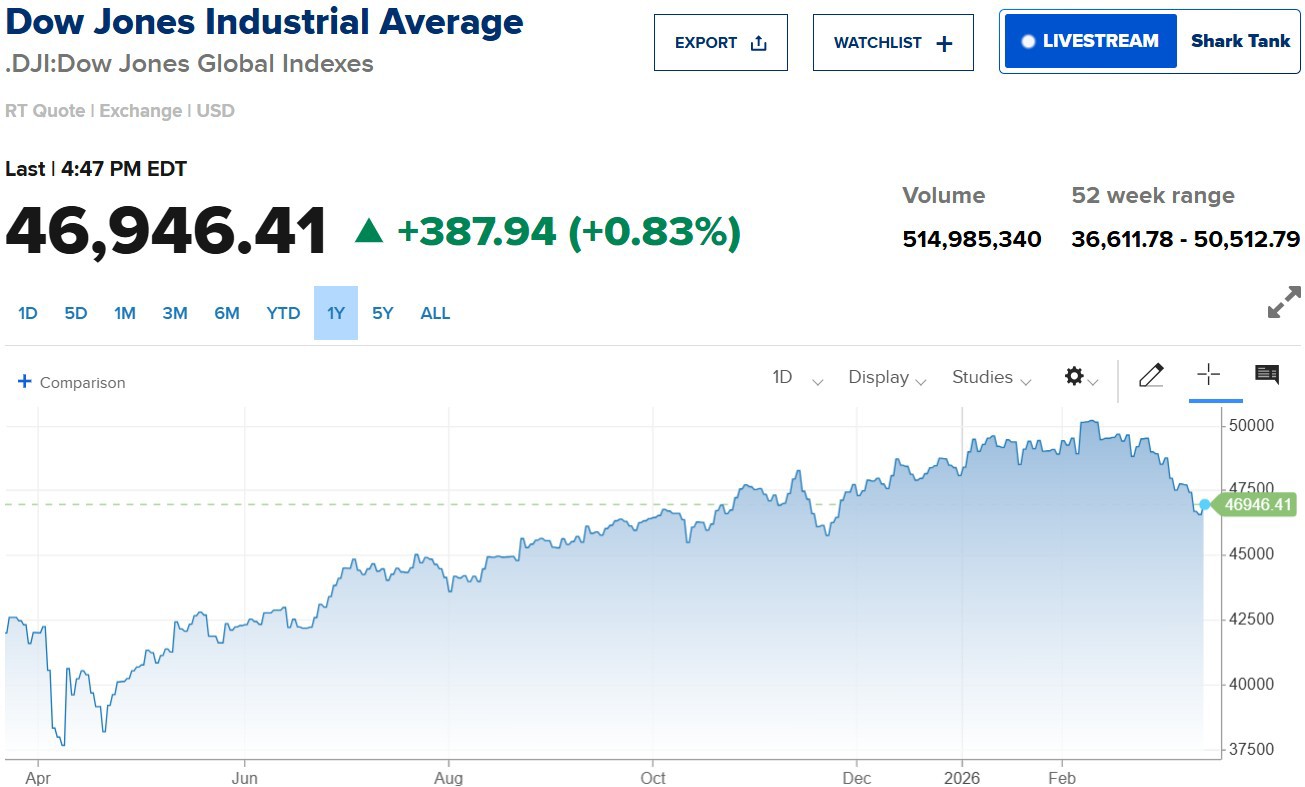Switch to the YTD tab
Viewport: 1305px width, 787px height.
point(283,313)
